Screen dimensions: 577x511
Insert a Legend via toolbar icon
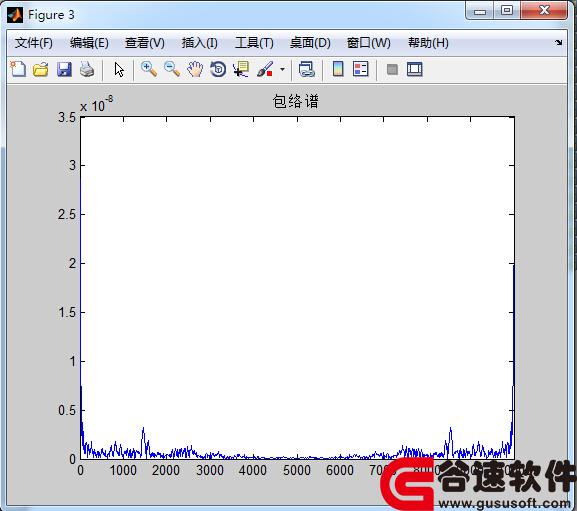click(360, 69)
